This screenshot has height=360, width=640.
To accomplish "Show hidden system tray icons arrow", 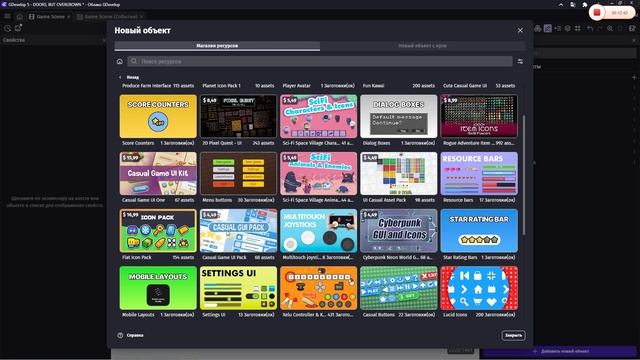I will click(561, 4).
